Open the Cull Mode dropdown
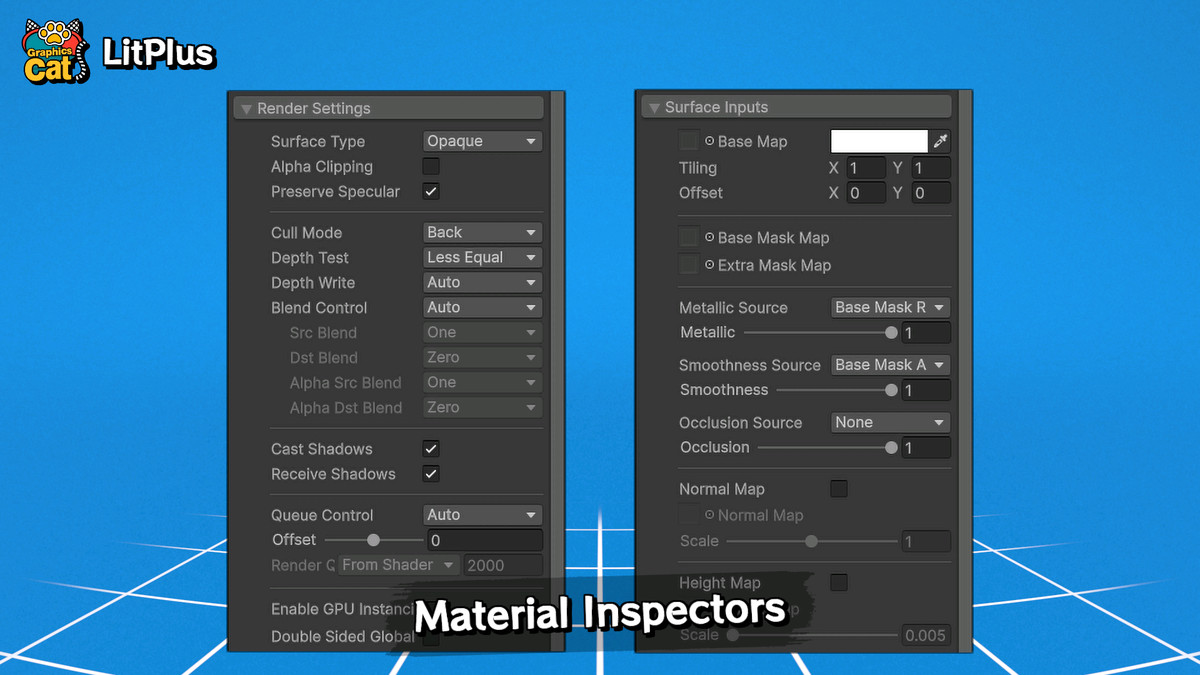Image resolution: width=1200 pixels, height=675 pixels. click(x=482, y=232)
